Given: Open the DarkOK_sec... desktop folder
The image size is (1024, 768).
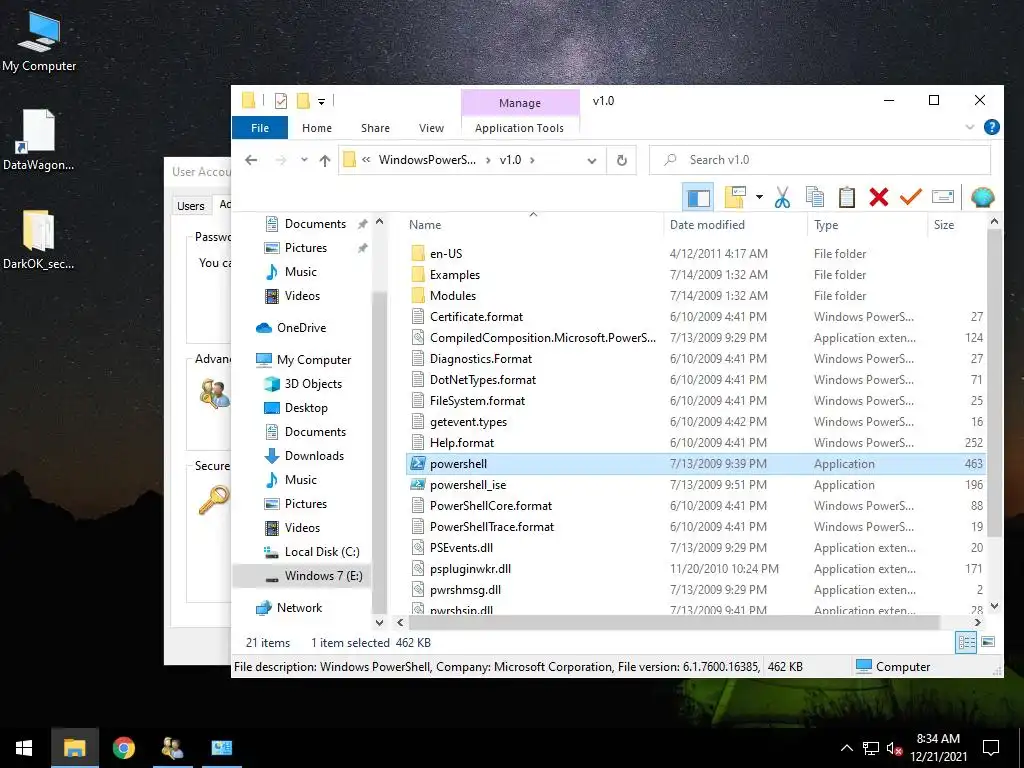Looking at the screenshot, I should [x=39, y=240].
